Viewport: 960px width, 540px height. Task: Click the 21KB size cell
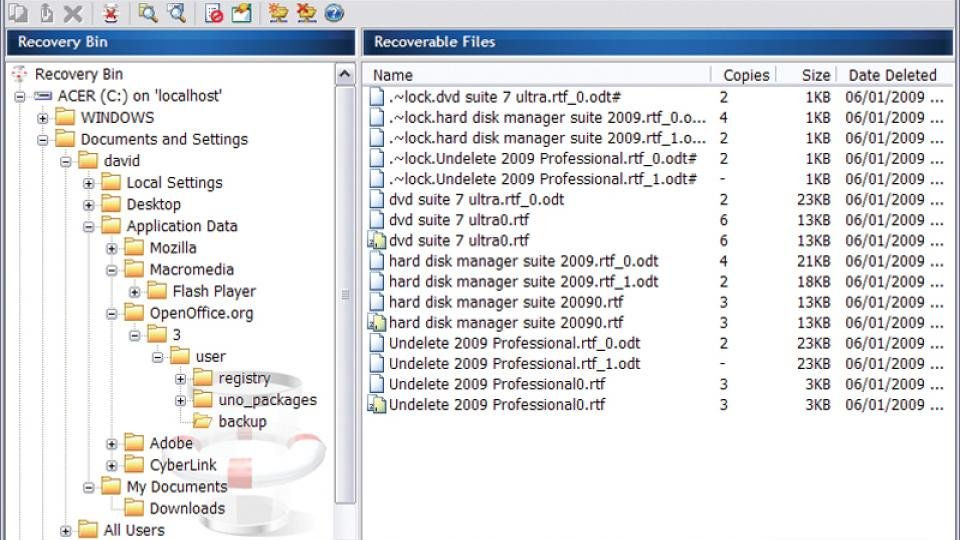pyautogui.click(x=813, y=261)
